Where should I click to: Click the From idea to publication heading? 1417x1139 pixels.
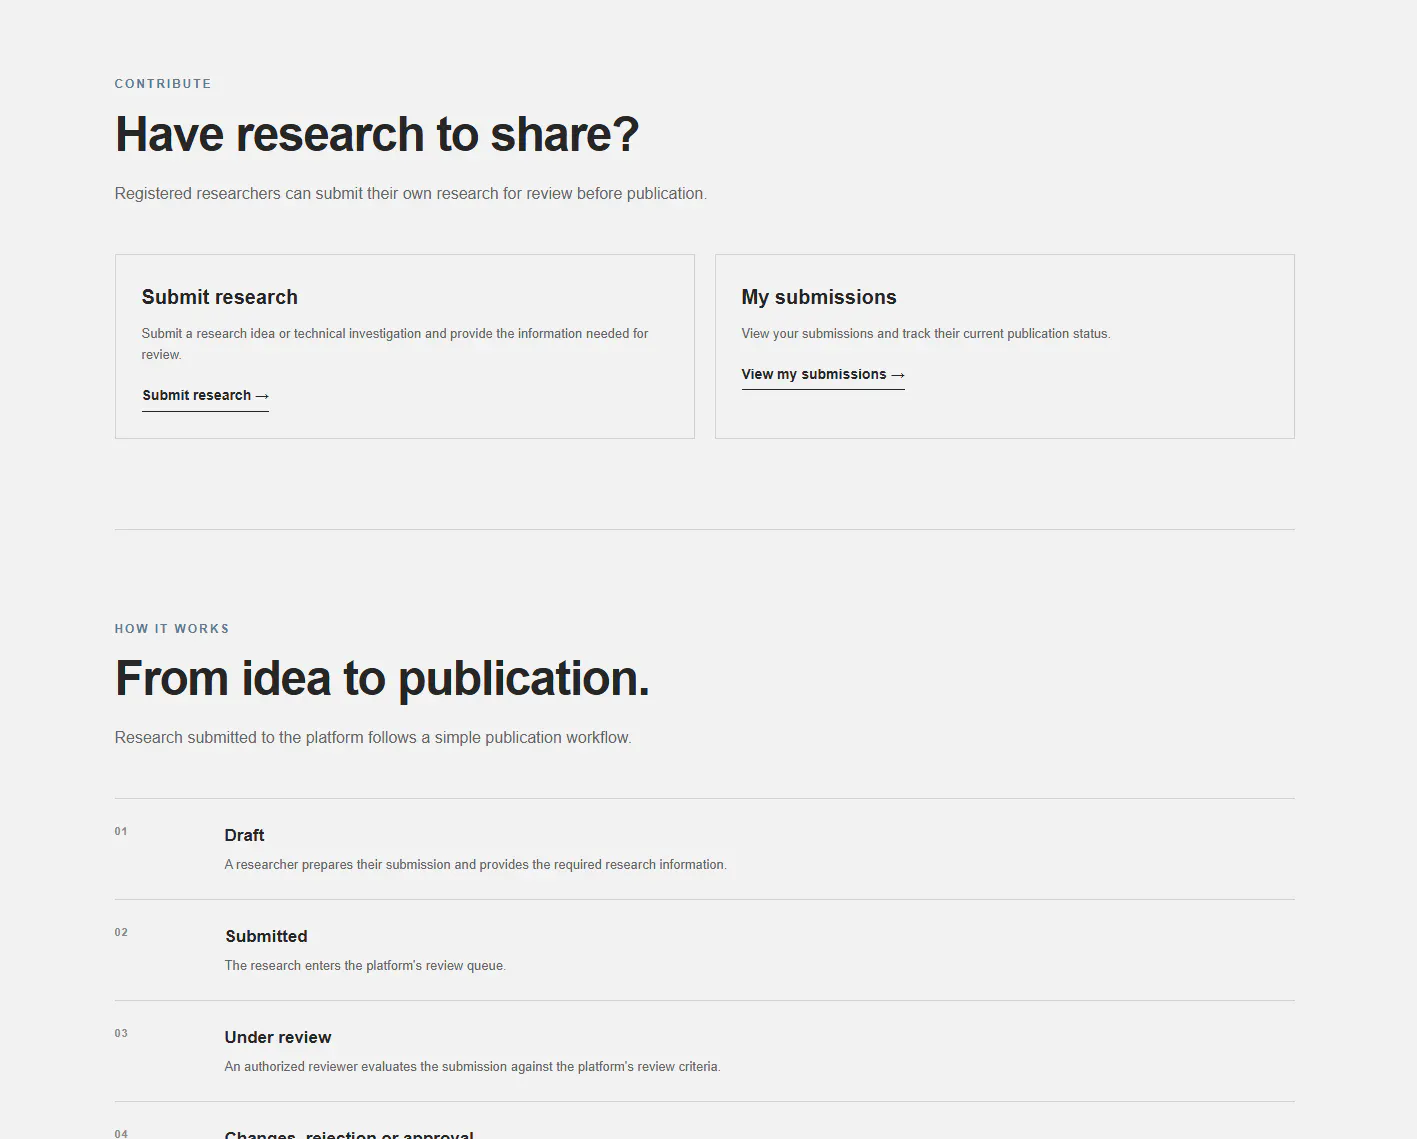382,678
